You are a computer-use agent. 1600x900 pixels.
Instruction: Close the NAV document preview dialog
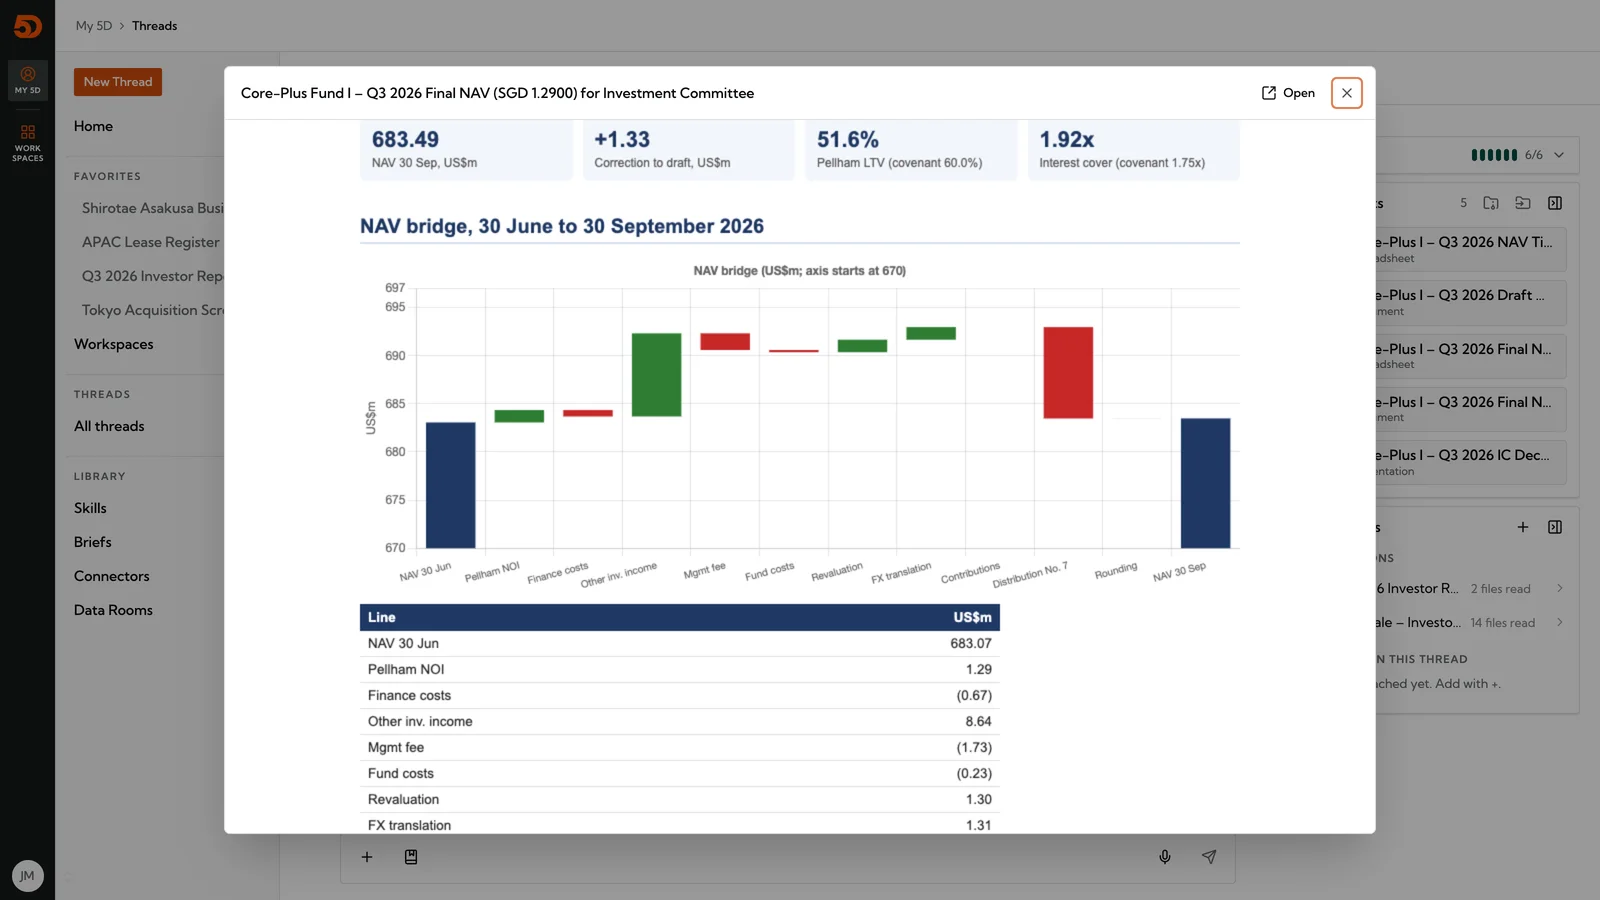coord(1346,93)
